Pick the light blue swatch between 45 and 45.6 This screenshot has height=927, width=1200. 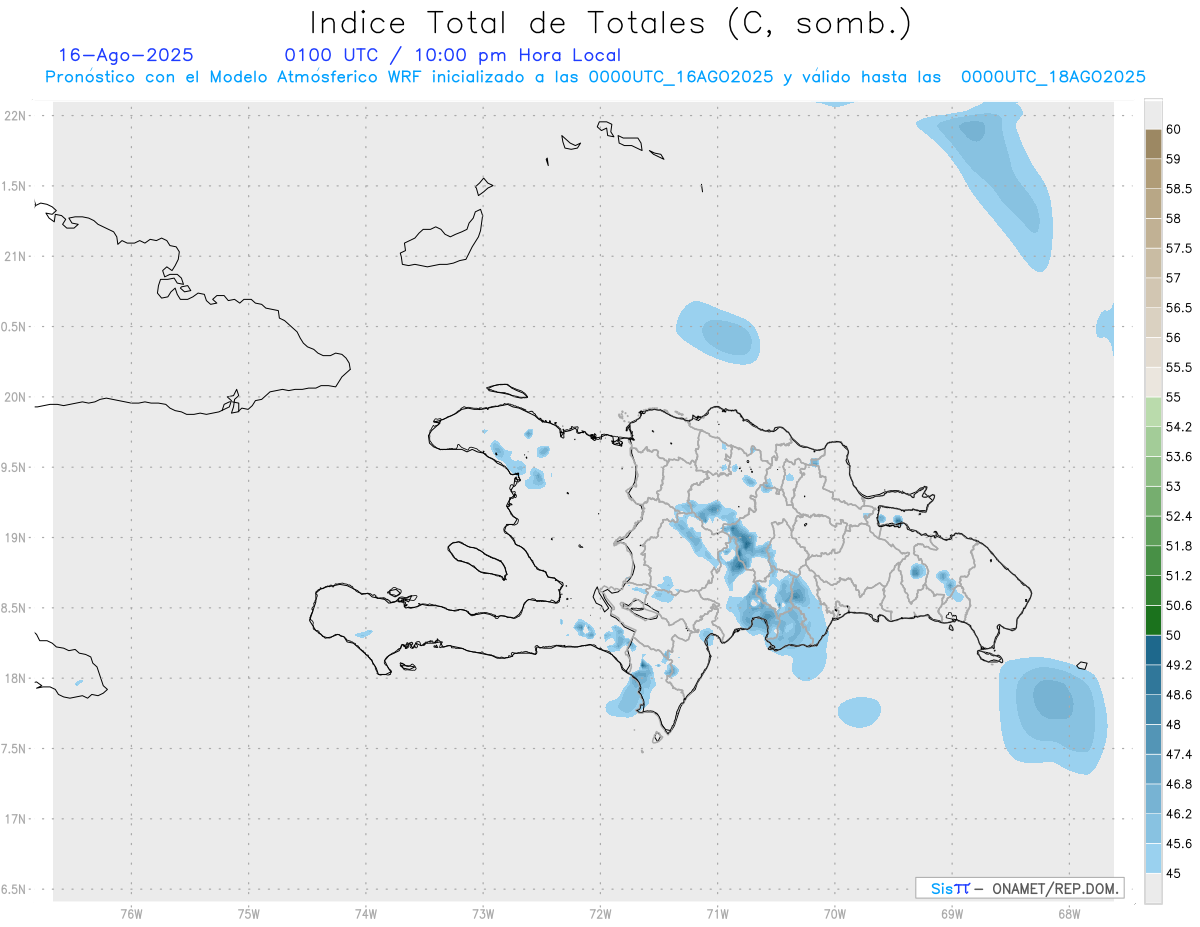(x=1153, y=858)
